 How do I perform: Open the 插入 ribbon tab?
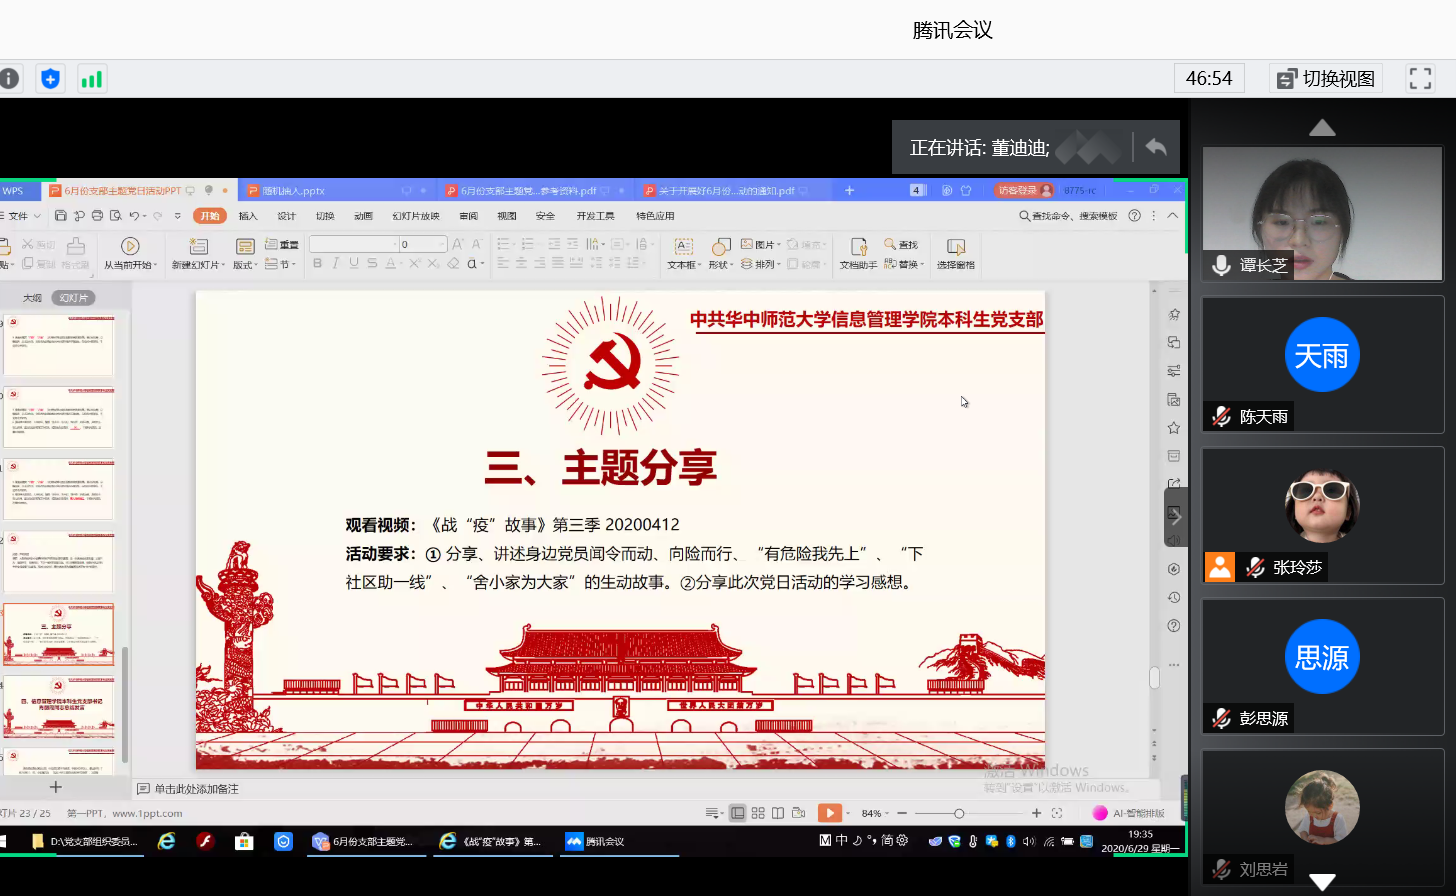coord(248,216)
